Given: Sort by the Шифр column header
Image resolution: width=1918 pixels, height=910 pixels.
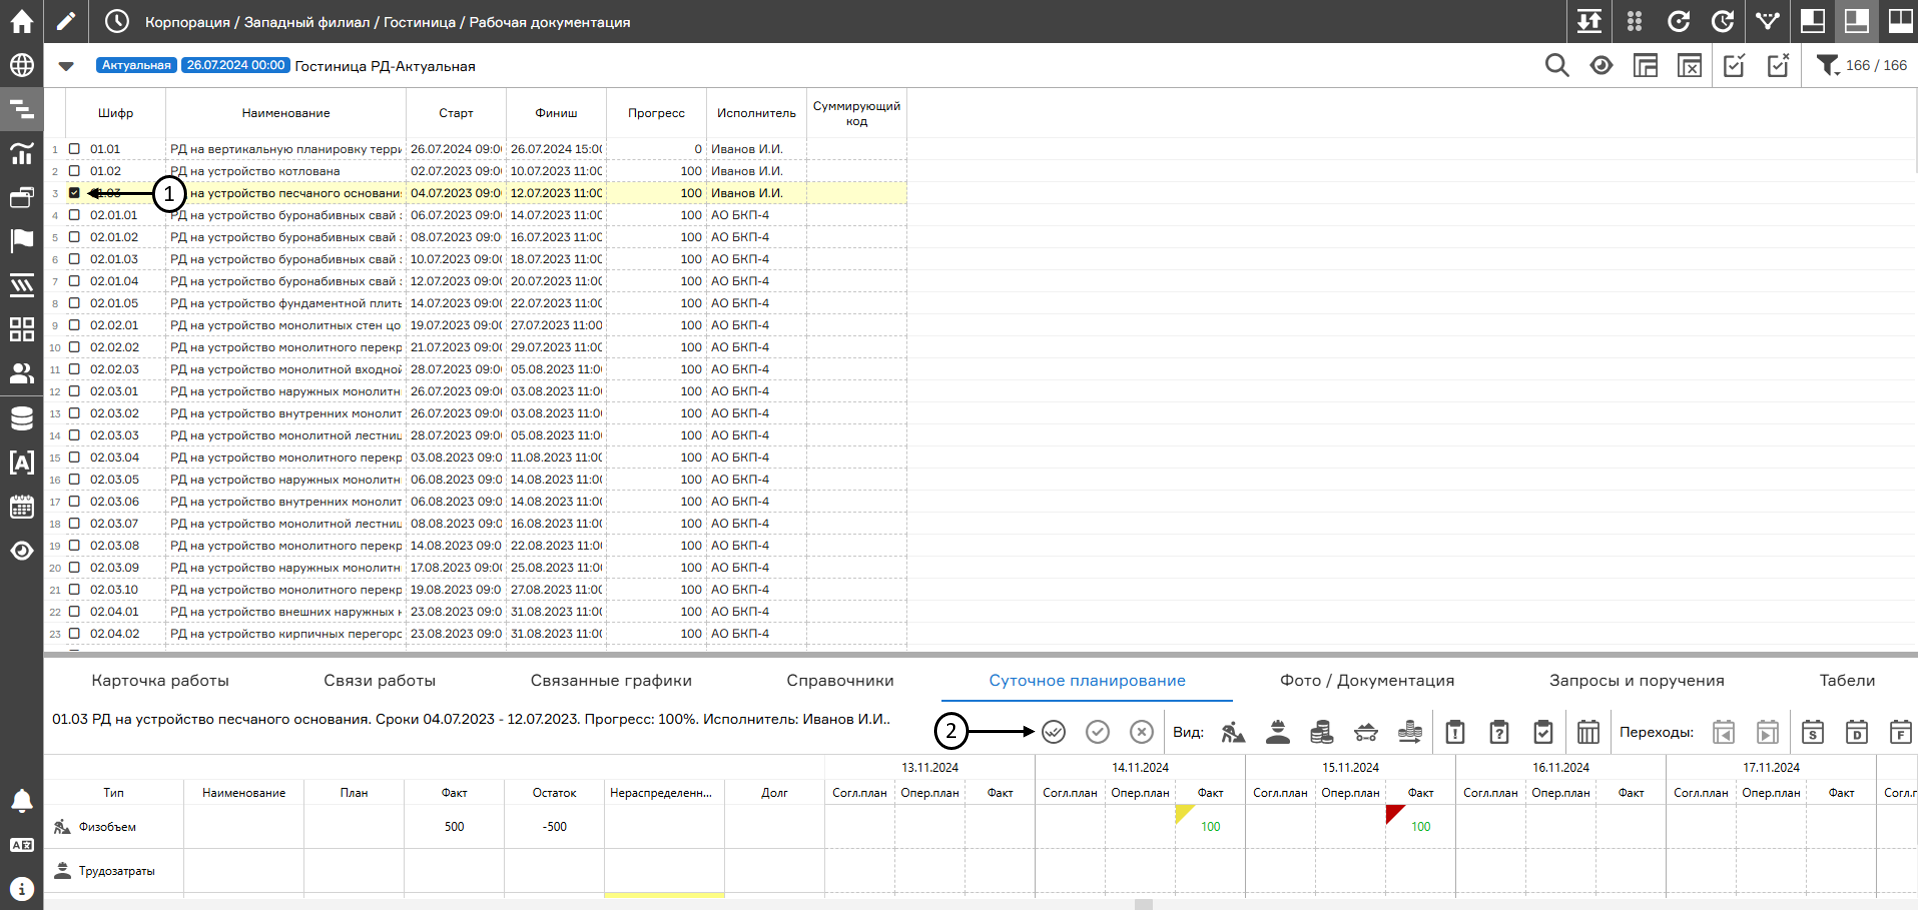Looking at the screenshot, I should (116, 113).
